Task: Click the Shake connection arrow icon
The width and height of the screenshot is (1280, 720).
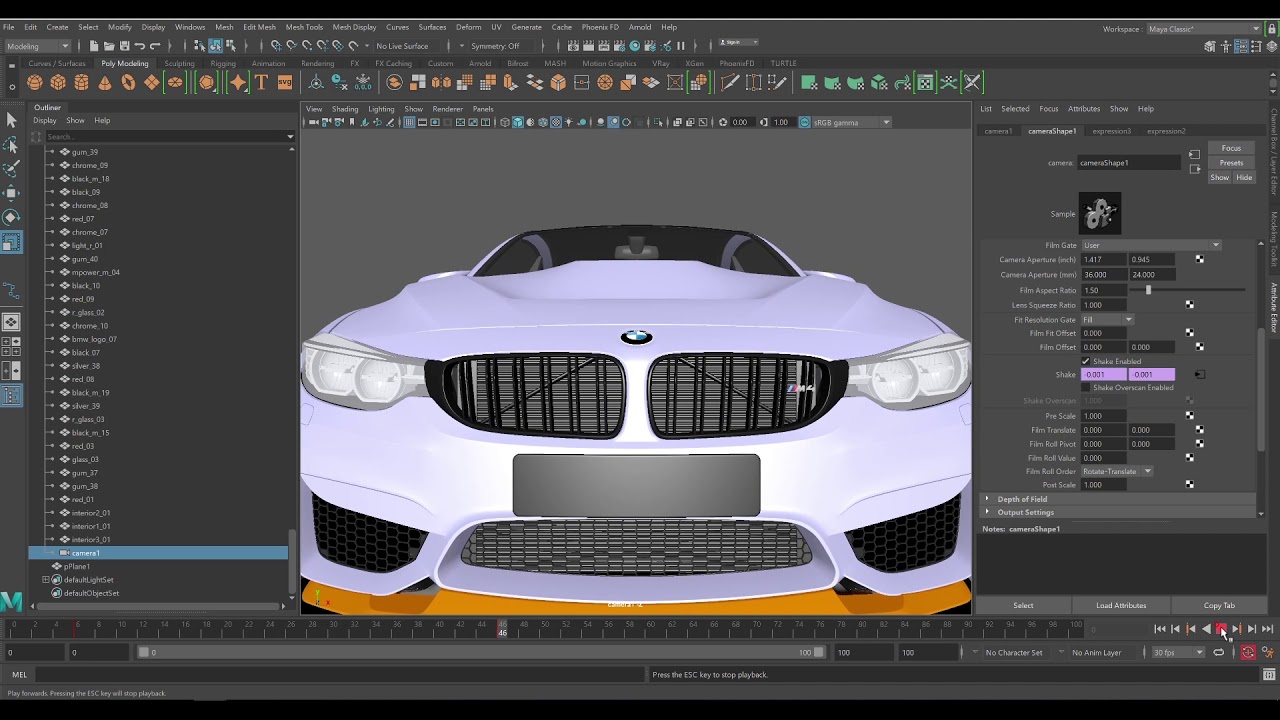Action: [1199, 374]
